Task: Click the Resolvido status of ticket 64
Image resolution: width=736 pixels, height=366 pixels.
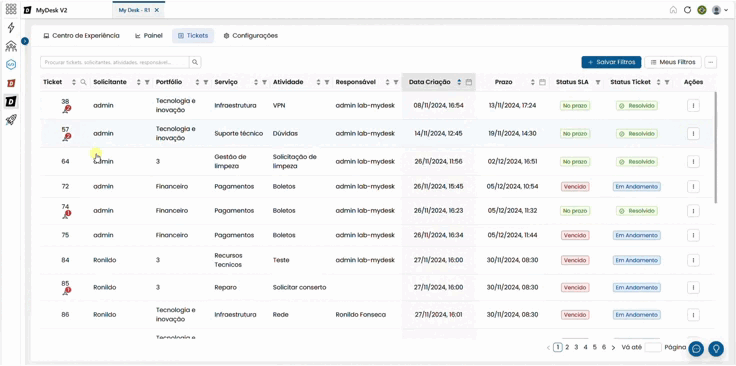Action: pyautogui.click(x=636, y=161)
